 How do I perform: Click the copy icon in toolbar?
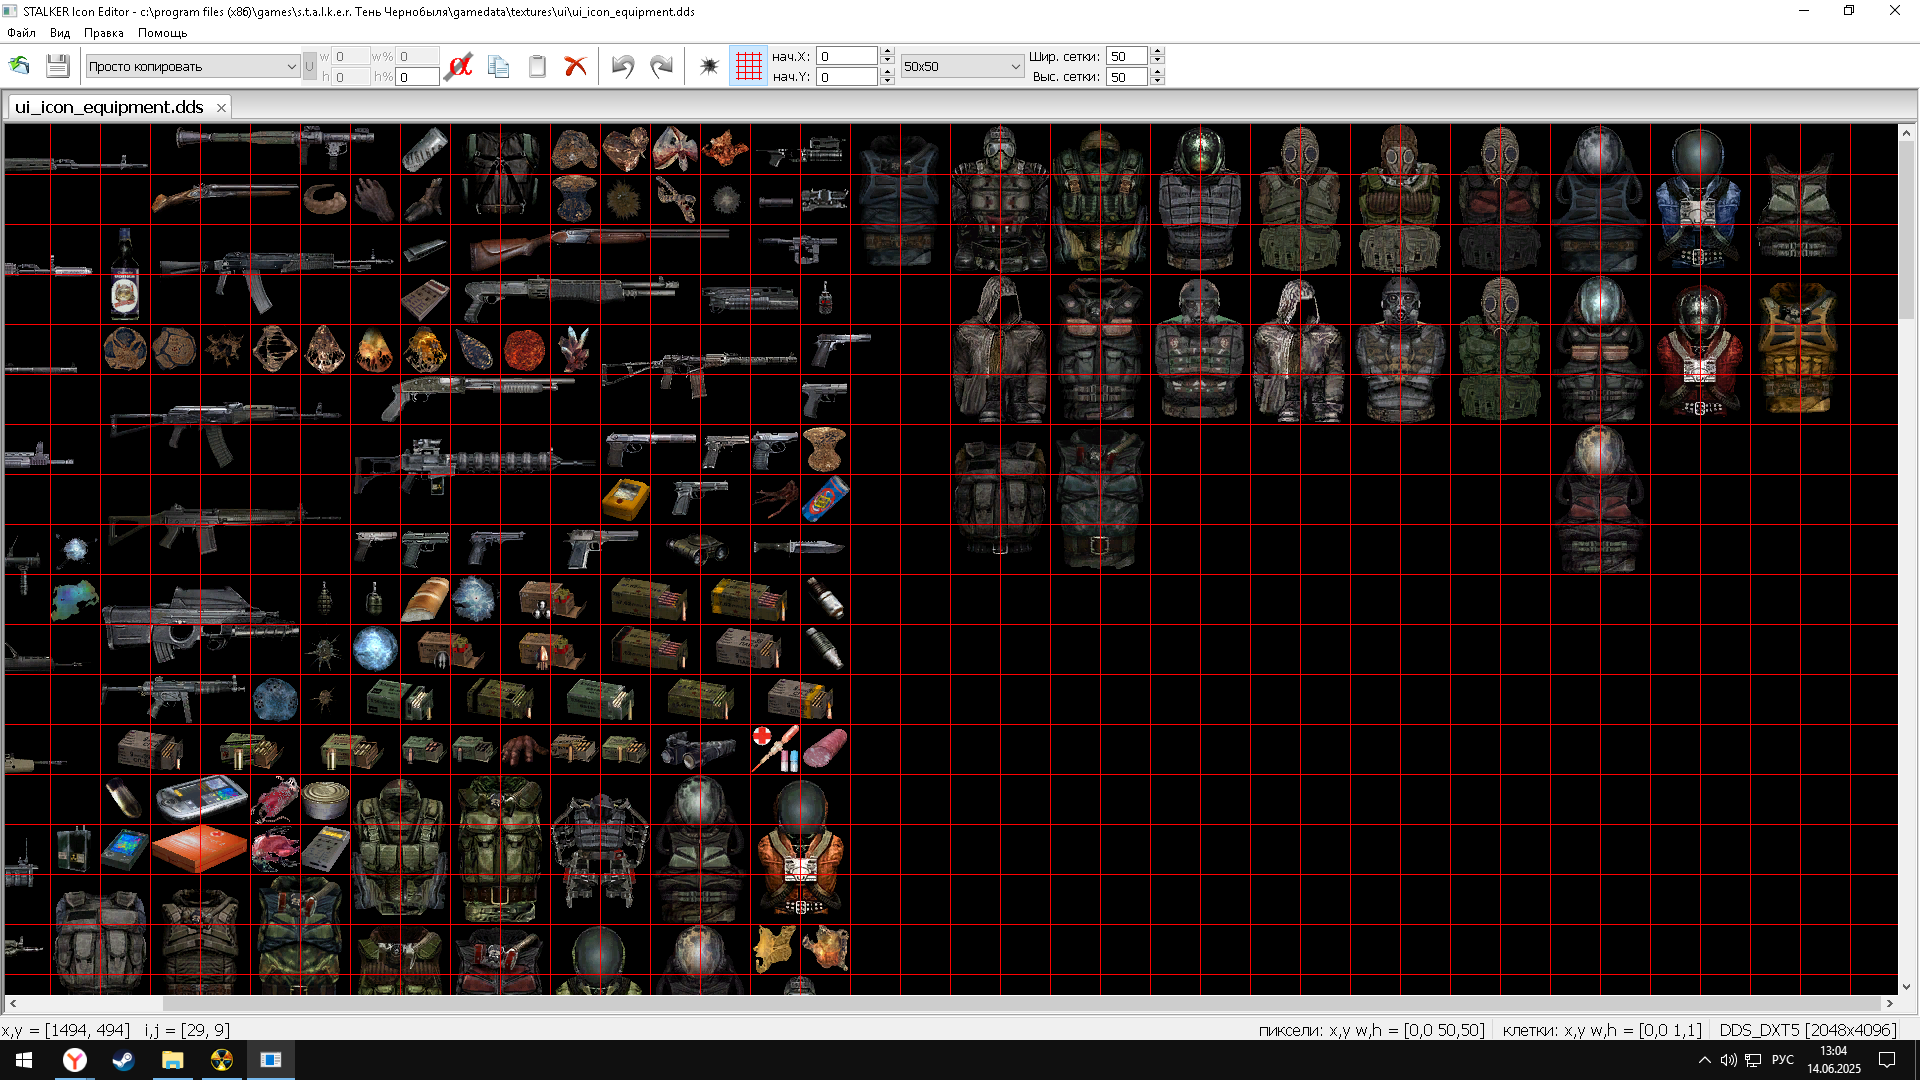click(498, 66)
